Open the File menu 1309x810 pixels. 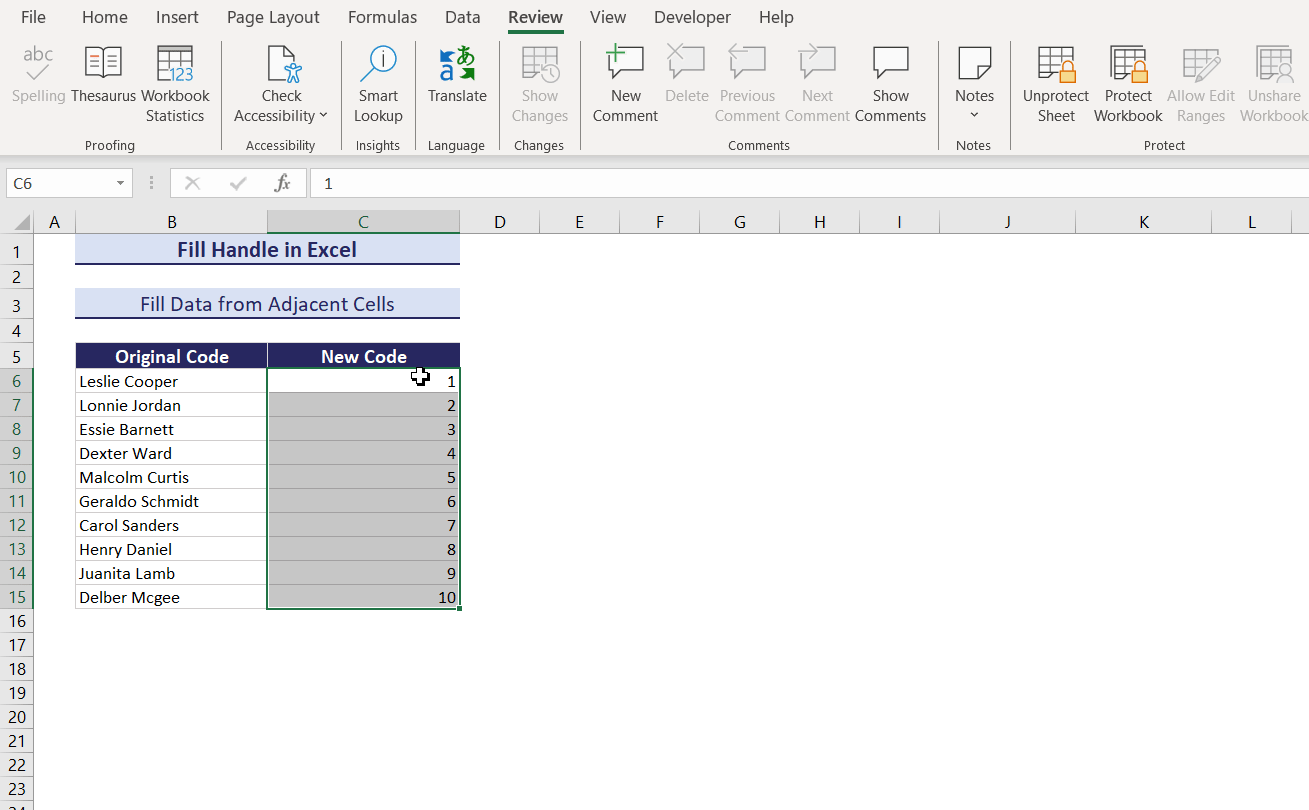tap(33, 17)
